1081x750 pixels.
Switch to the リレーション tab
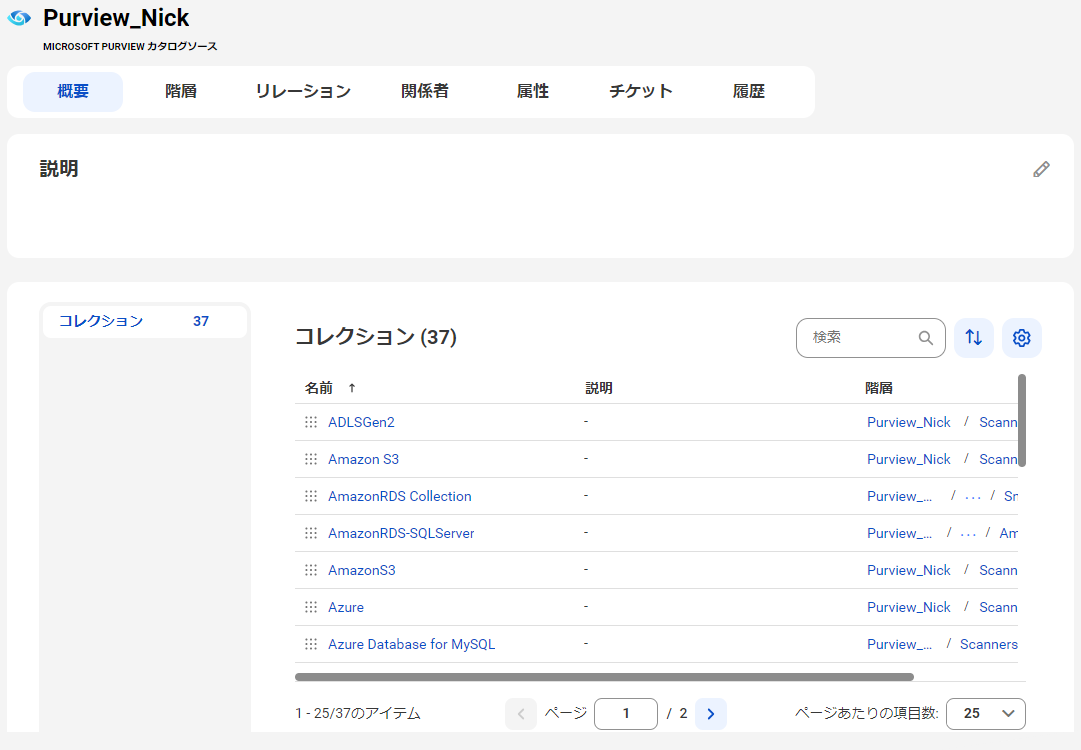pos(303,92)
